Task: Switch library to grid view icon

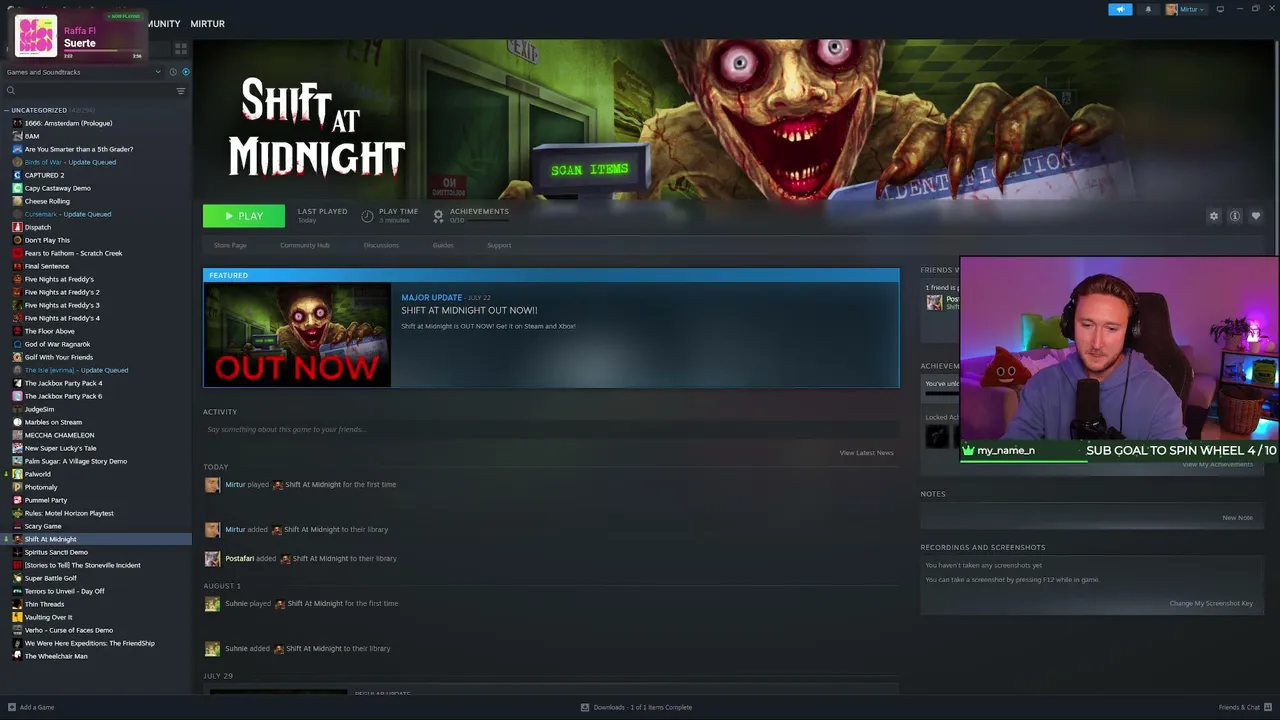Action: 181,48
